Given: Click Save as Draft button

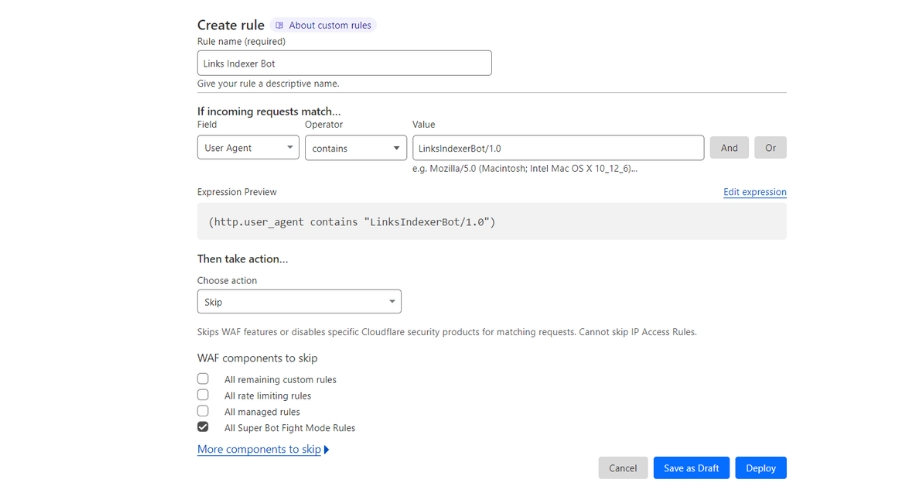Looking at the screenshot, I should coord(691,468).
